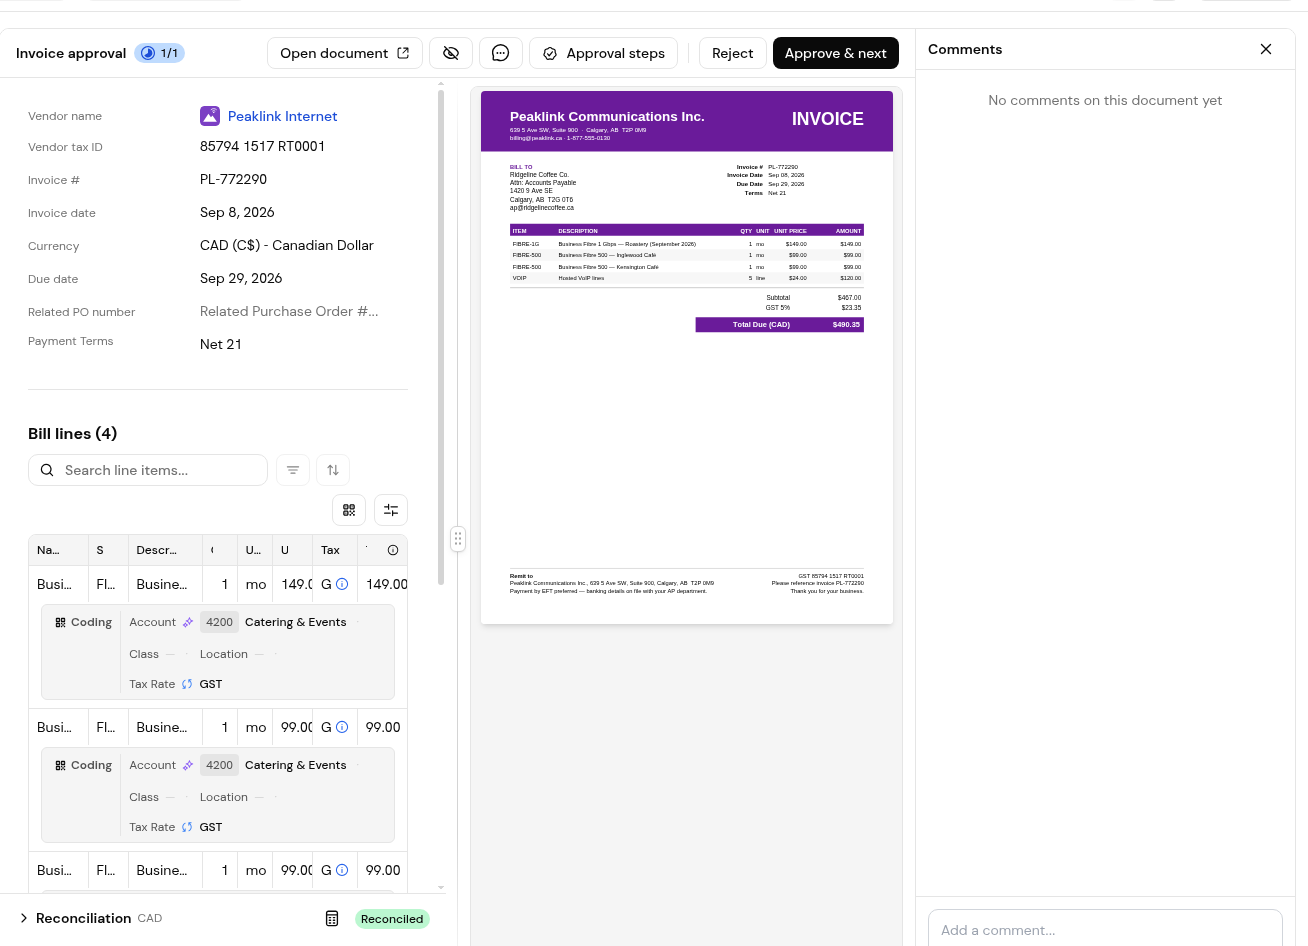The image size is (1308, 946).
Task: Open the Peaklink Internet vendor link
Action: pos(283,116)
